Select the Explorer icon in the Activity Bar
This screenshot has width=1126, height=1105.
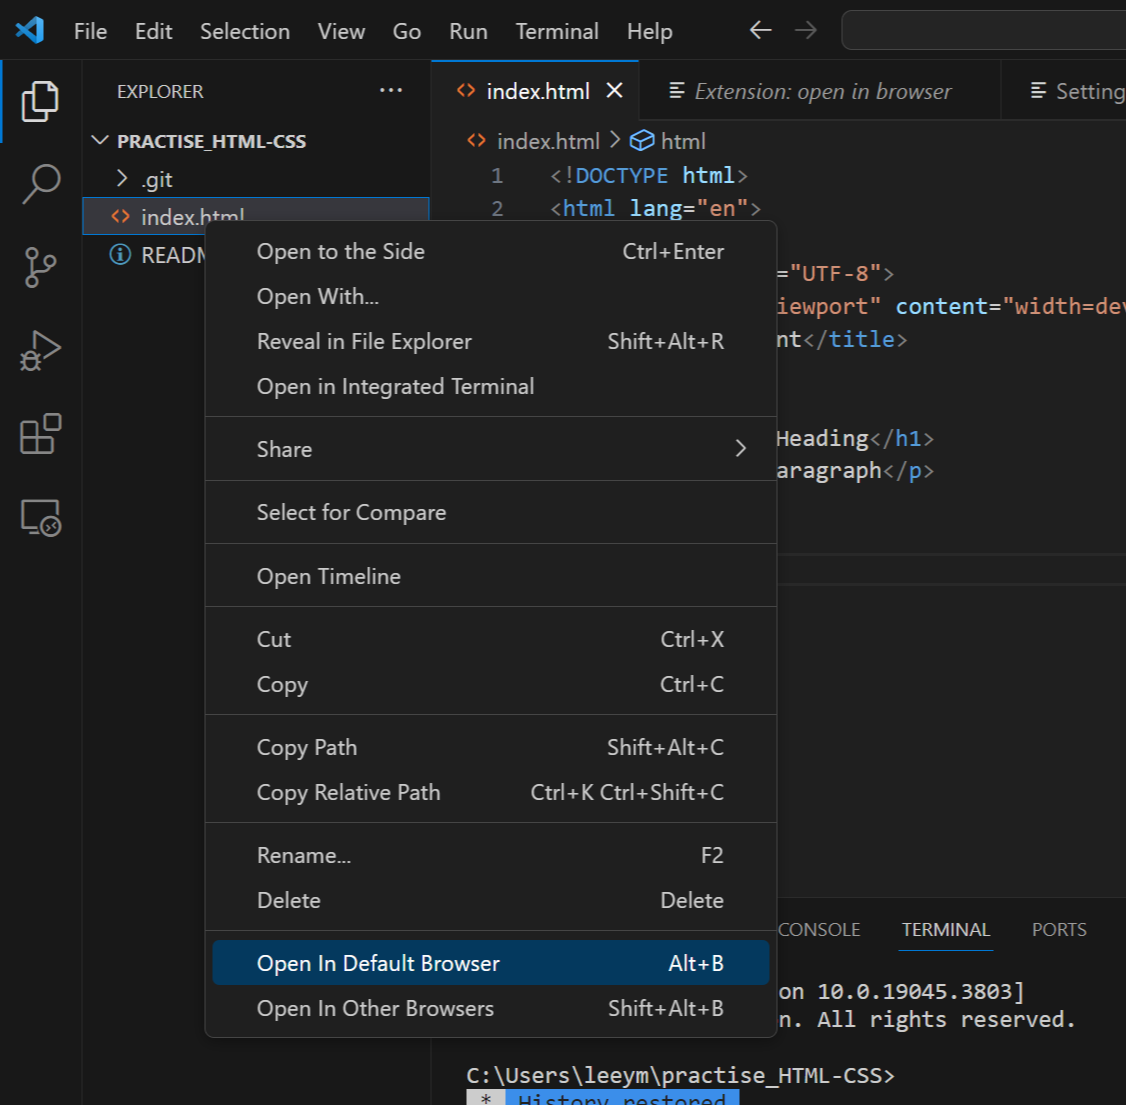40,101
